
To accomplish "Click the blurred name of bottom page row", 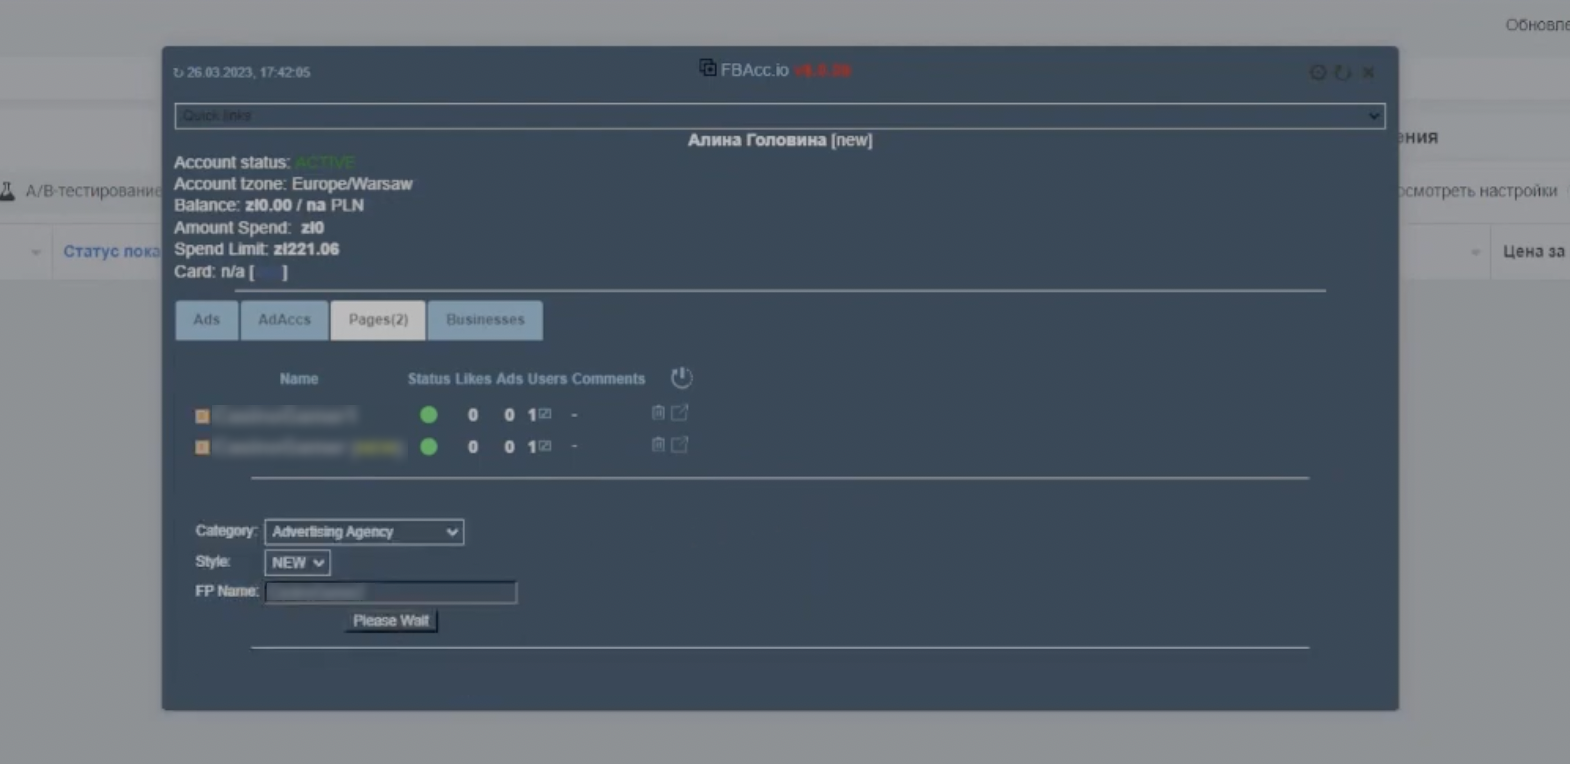I will click(x=308, y=447).
